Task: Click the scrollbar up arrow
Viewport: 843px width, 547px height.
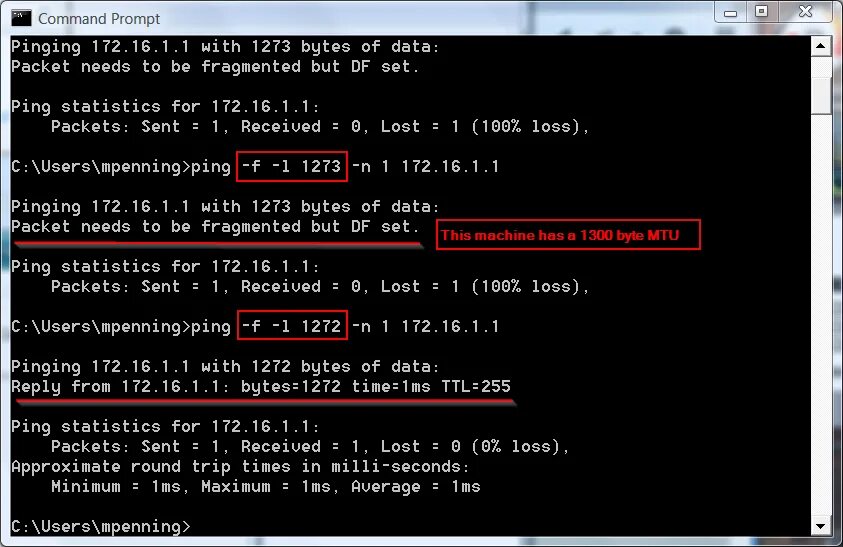Action: 820,46
